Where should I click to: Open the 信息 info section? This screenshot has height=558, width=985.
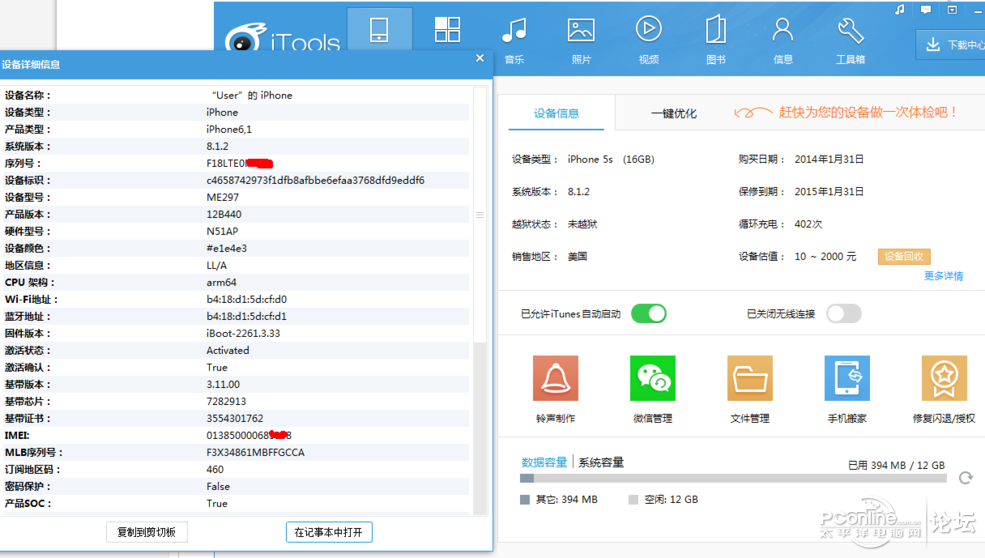[x=783, y=40]
